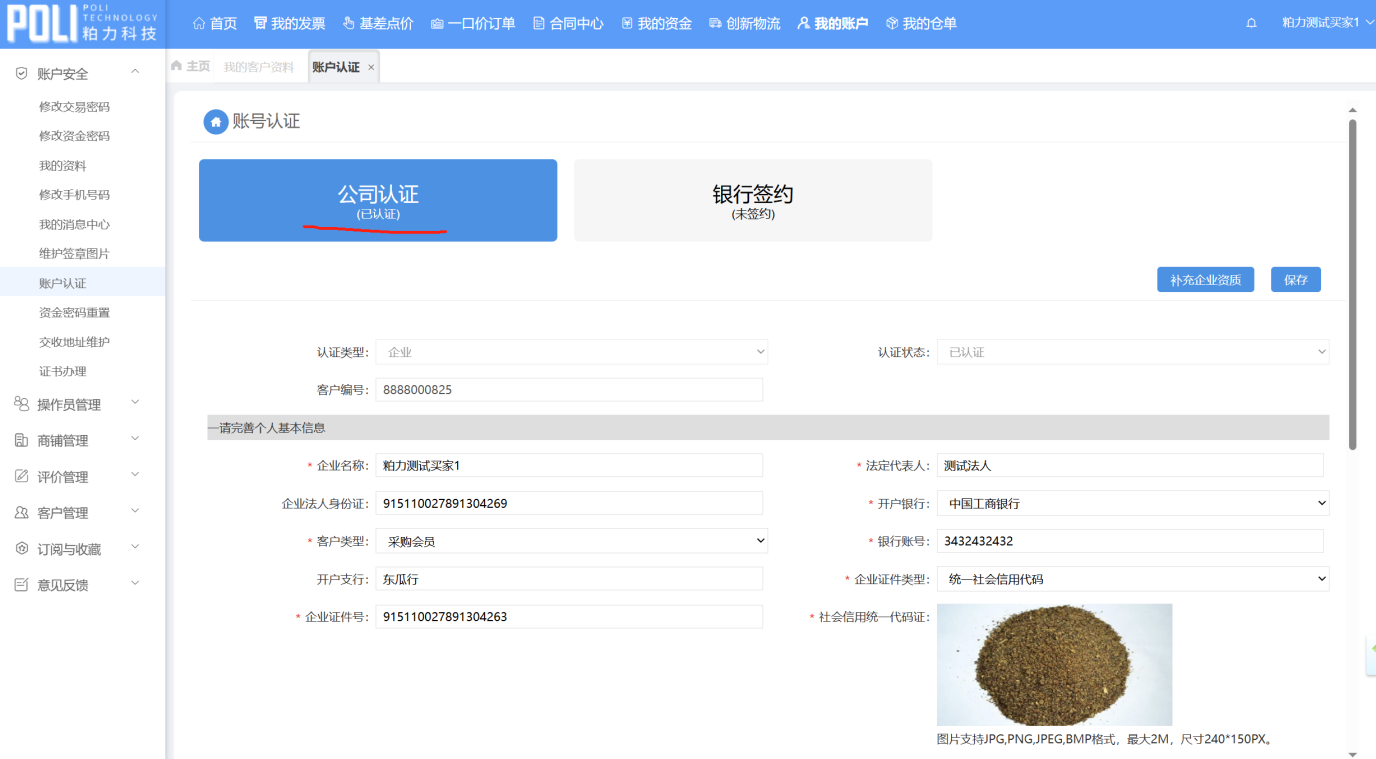
Task: Click the 保存 button
Action: coord(1295,280)
